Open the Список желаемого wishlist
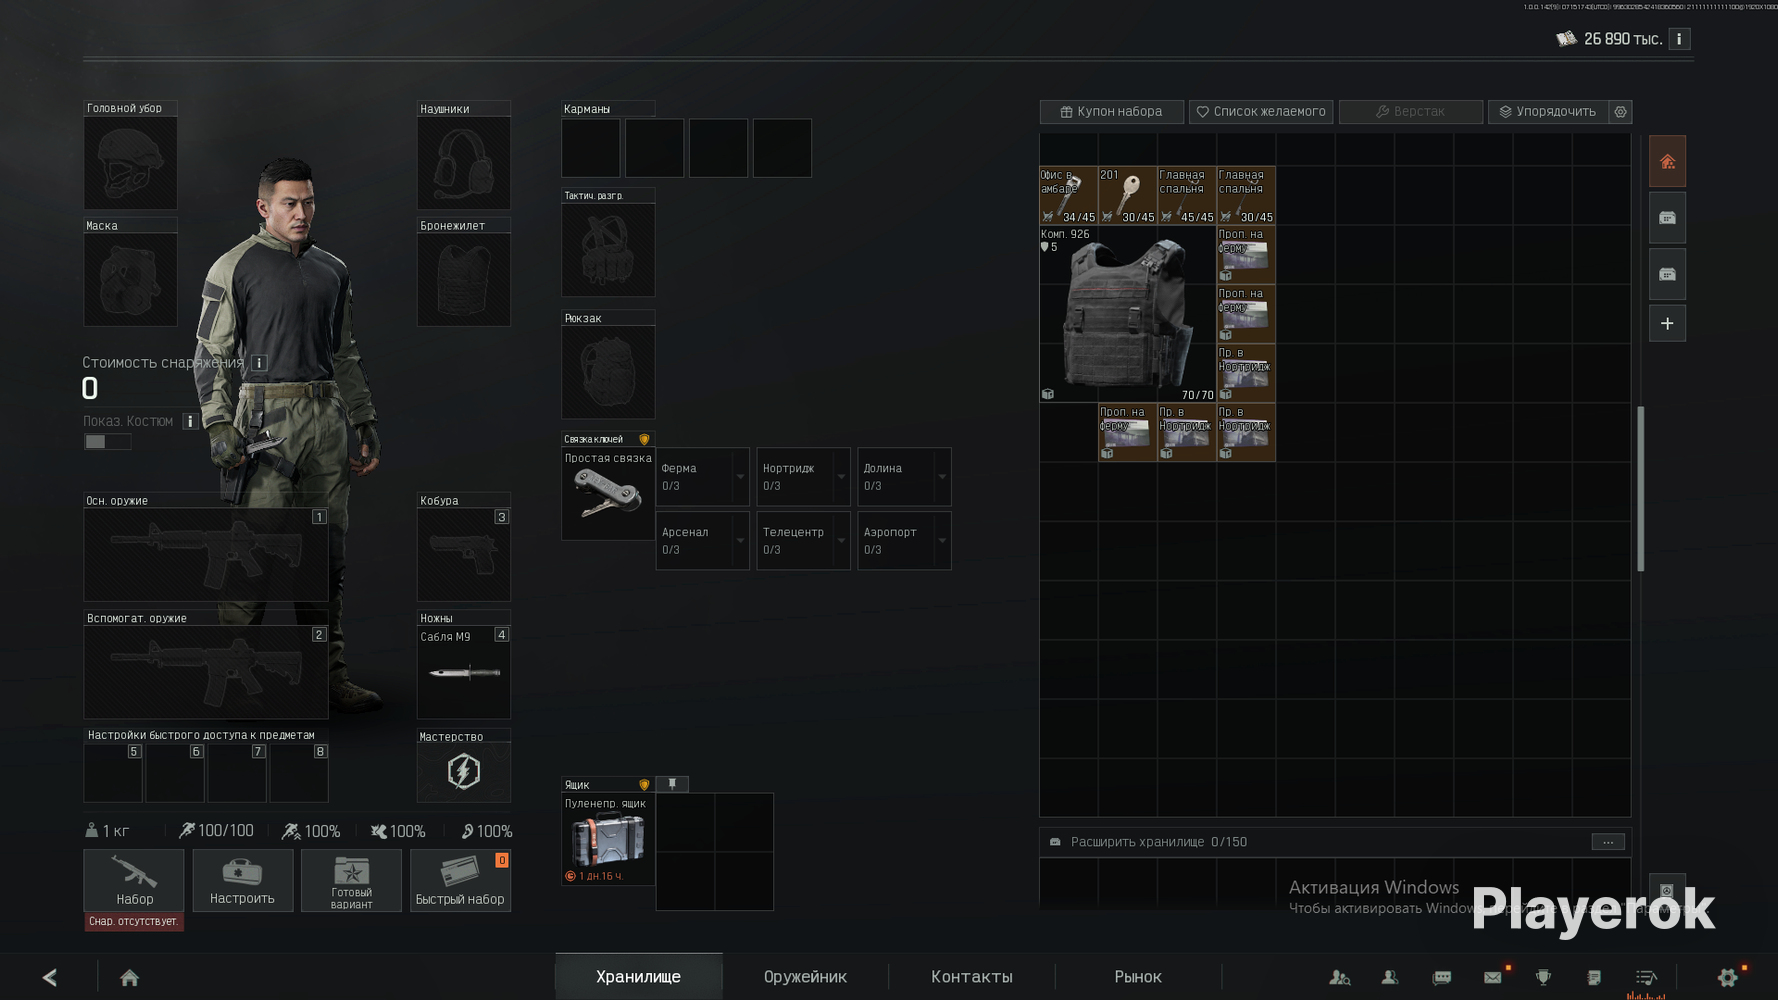The height and width of the screenshot is (1000, 1778). [x=1261, y=112]
